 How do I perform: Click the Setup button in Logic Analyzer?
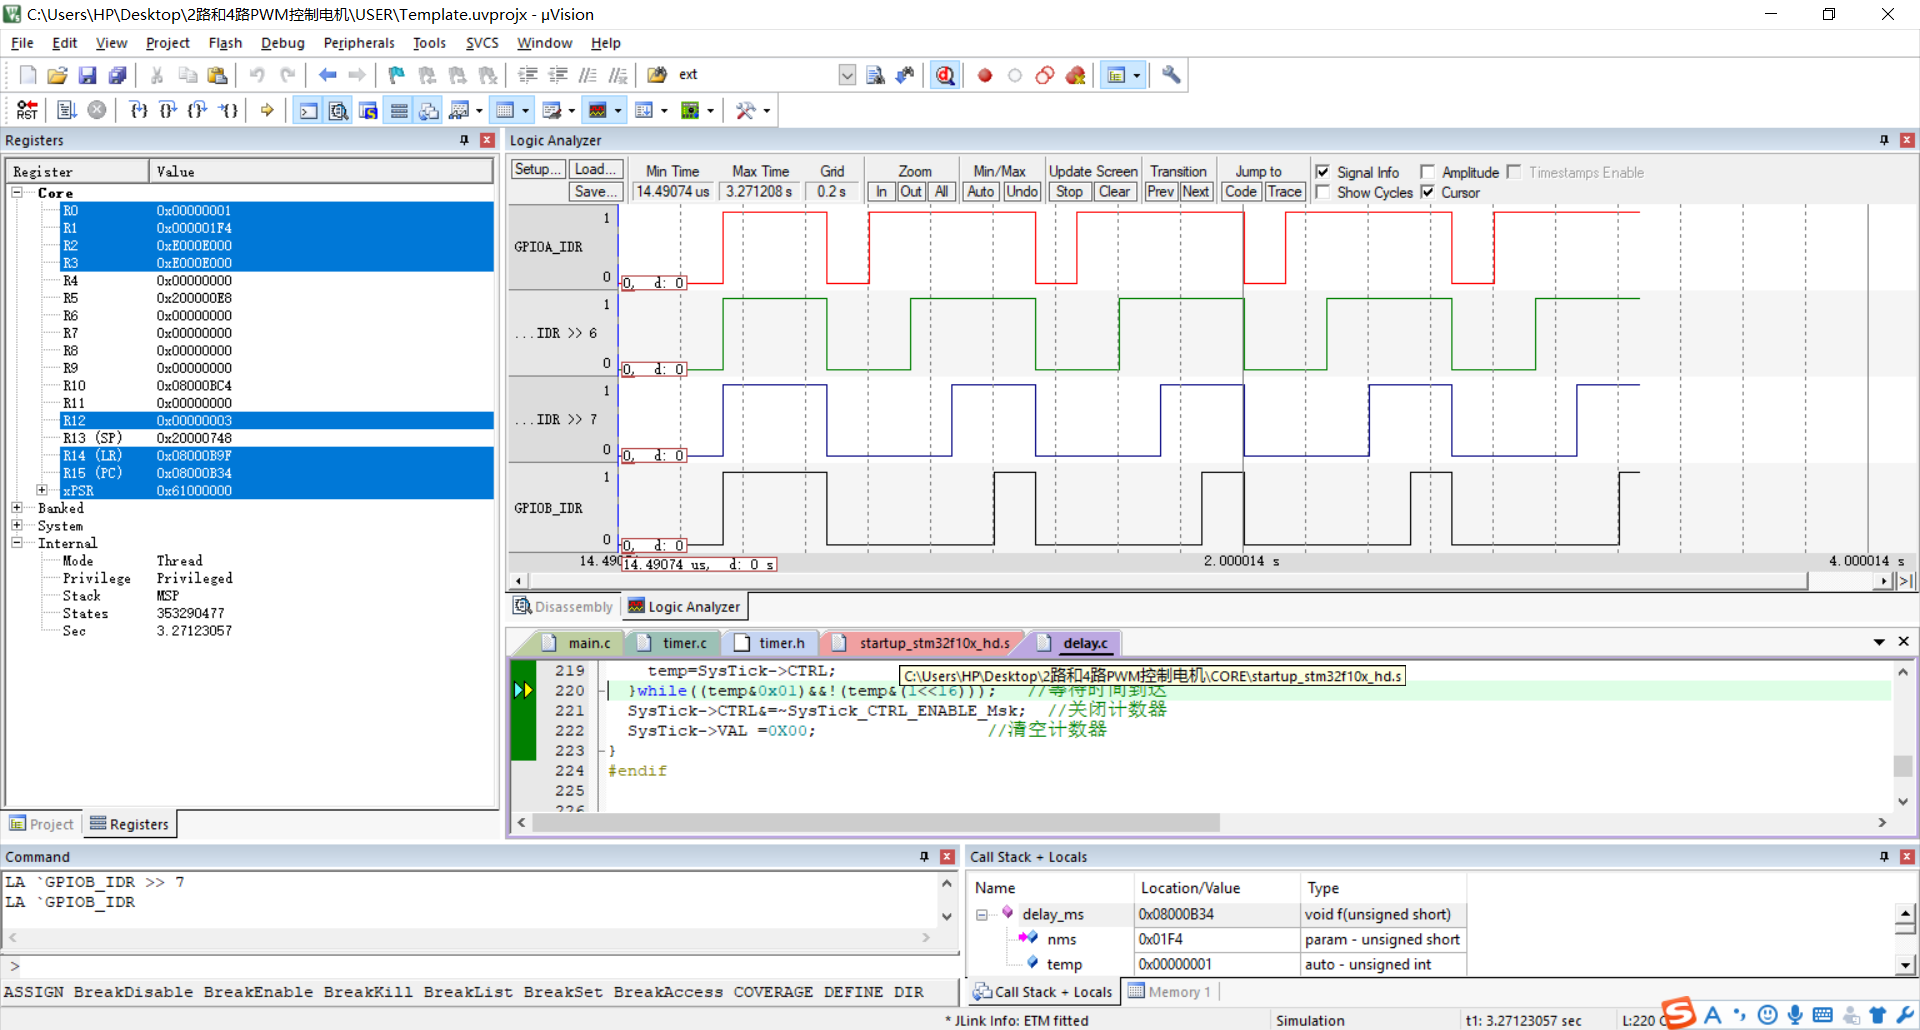click(537, 169)
